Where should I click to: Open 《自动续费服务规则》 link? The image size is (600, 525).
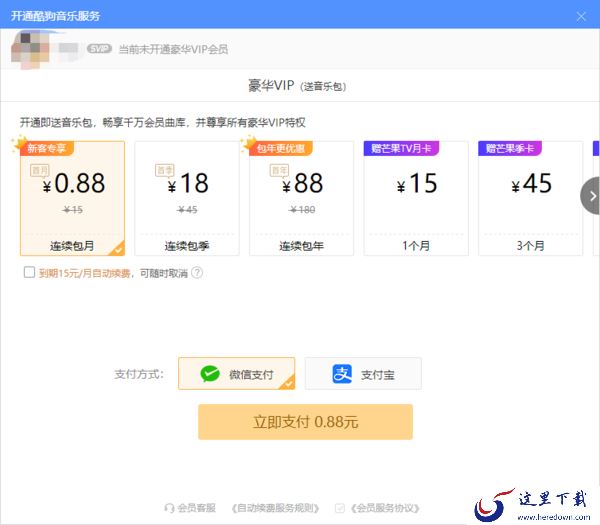[x=275, y=508]
